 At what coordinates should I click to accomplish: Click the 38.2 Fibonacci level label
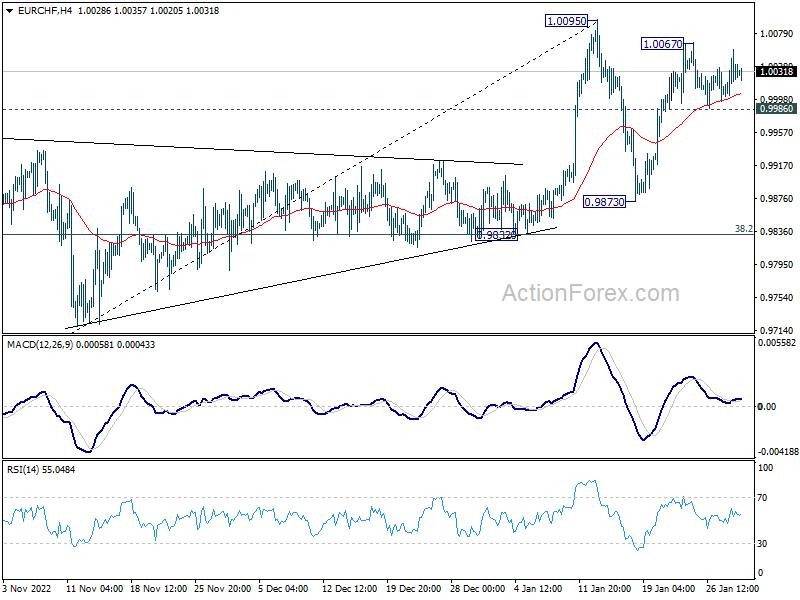click(x=743, y=229)
